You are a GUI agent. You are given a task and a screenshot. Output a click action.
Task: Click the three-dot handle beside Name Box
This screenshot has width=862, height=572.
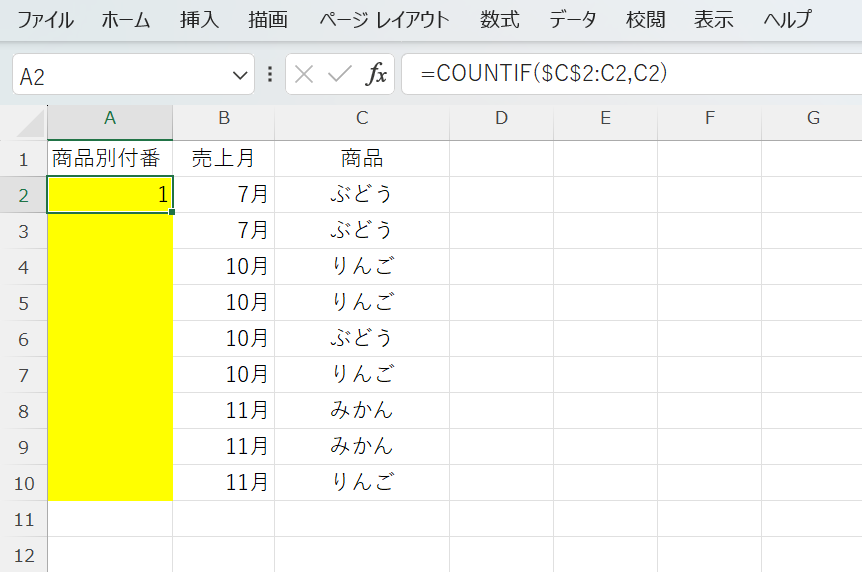tap(270, 74)
